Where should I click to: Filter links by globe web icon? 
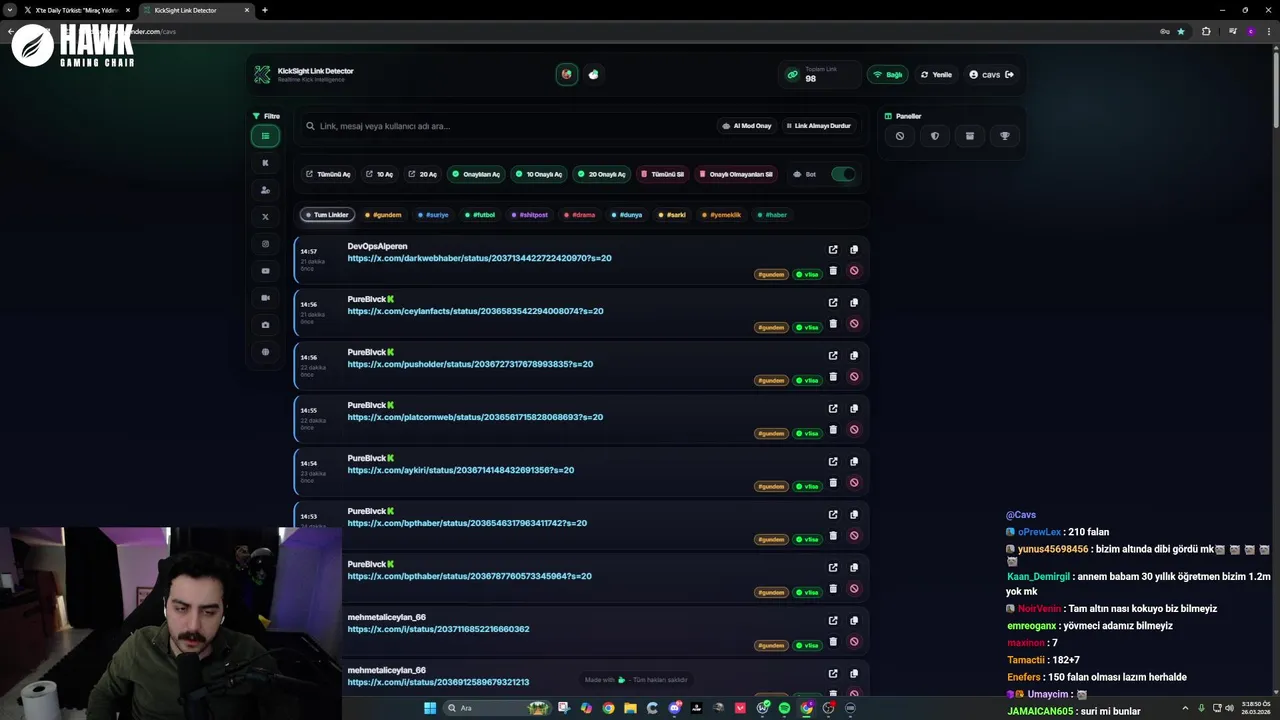pyautogui.click(x=265, y=352)
